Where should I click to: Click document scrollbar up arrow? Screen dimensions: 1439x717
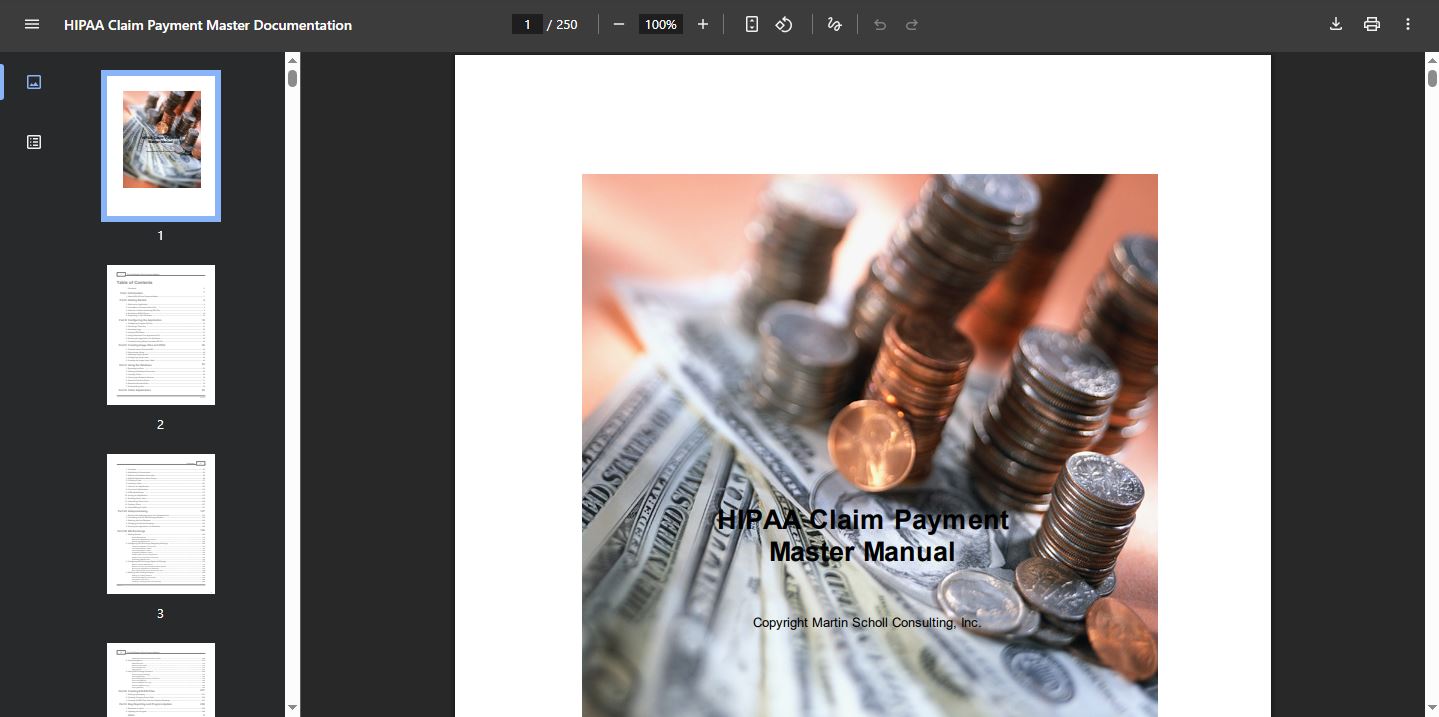click(x=1432, y=60)
